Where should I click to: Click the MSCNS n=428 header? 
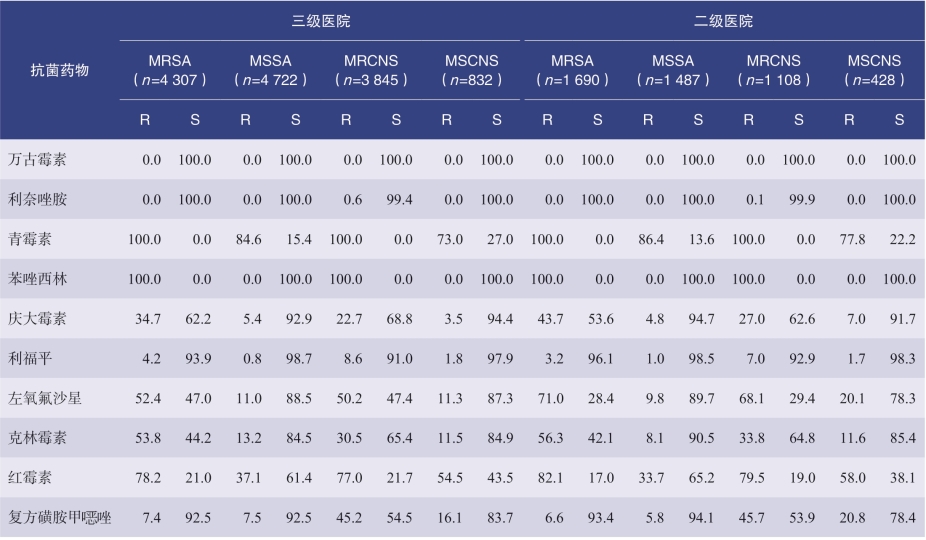coord(874,70)
